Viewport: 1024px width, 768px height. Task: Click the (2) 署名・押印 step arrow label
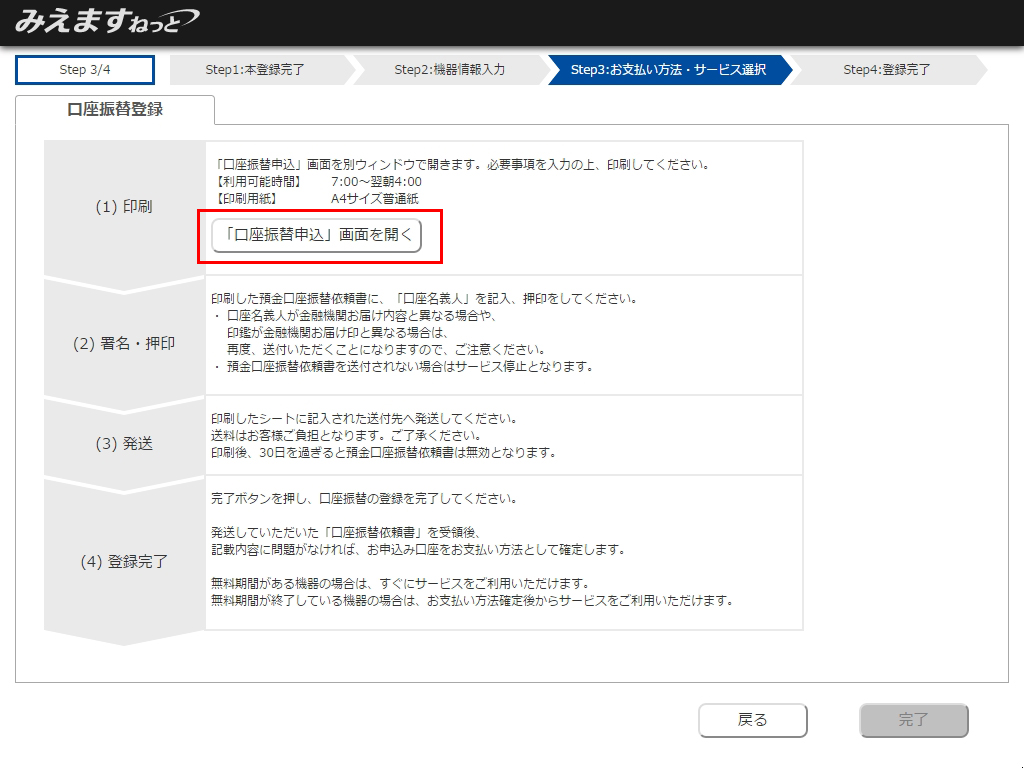(124, 343)
